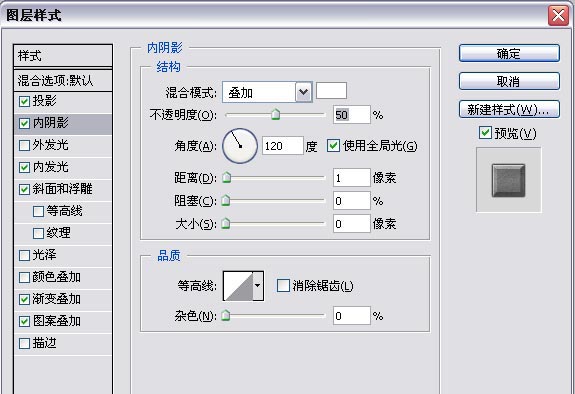Click the contour curve thumbnail

(238, 286)
